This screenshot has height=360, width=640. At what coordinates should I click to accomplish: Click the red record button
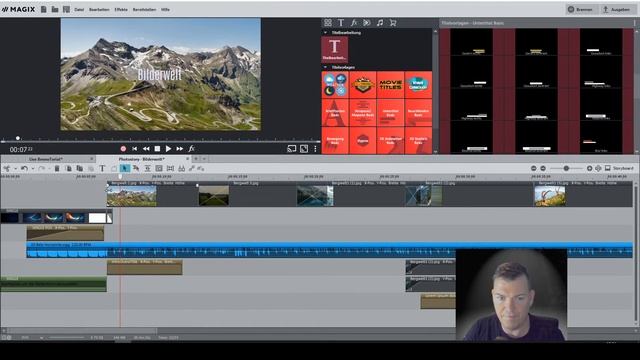pos(123,149)
